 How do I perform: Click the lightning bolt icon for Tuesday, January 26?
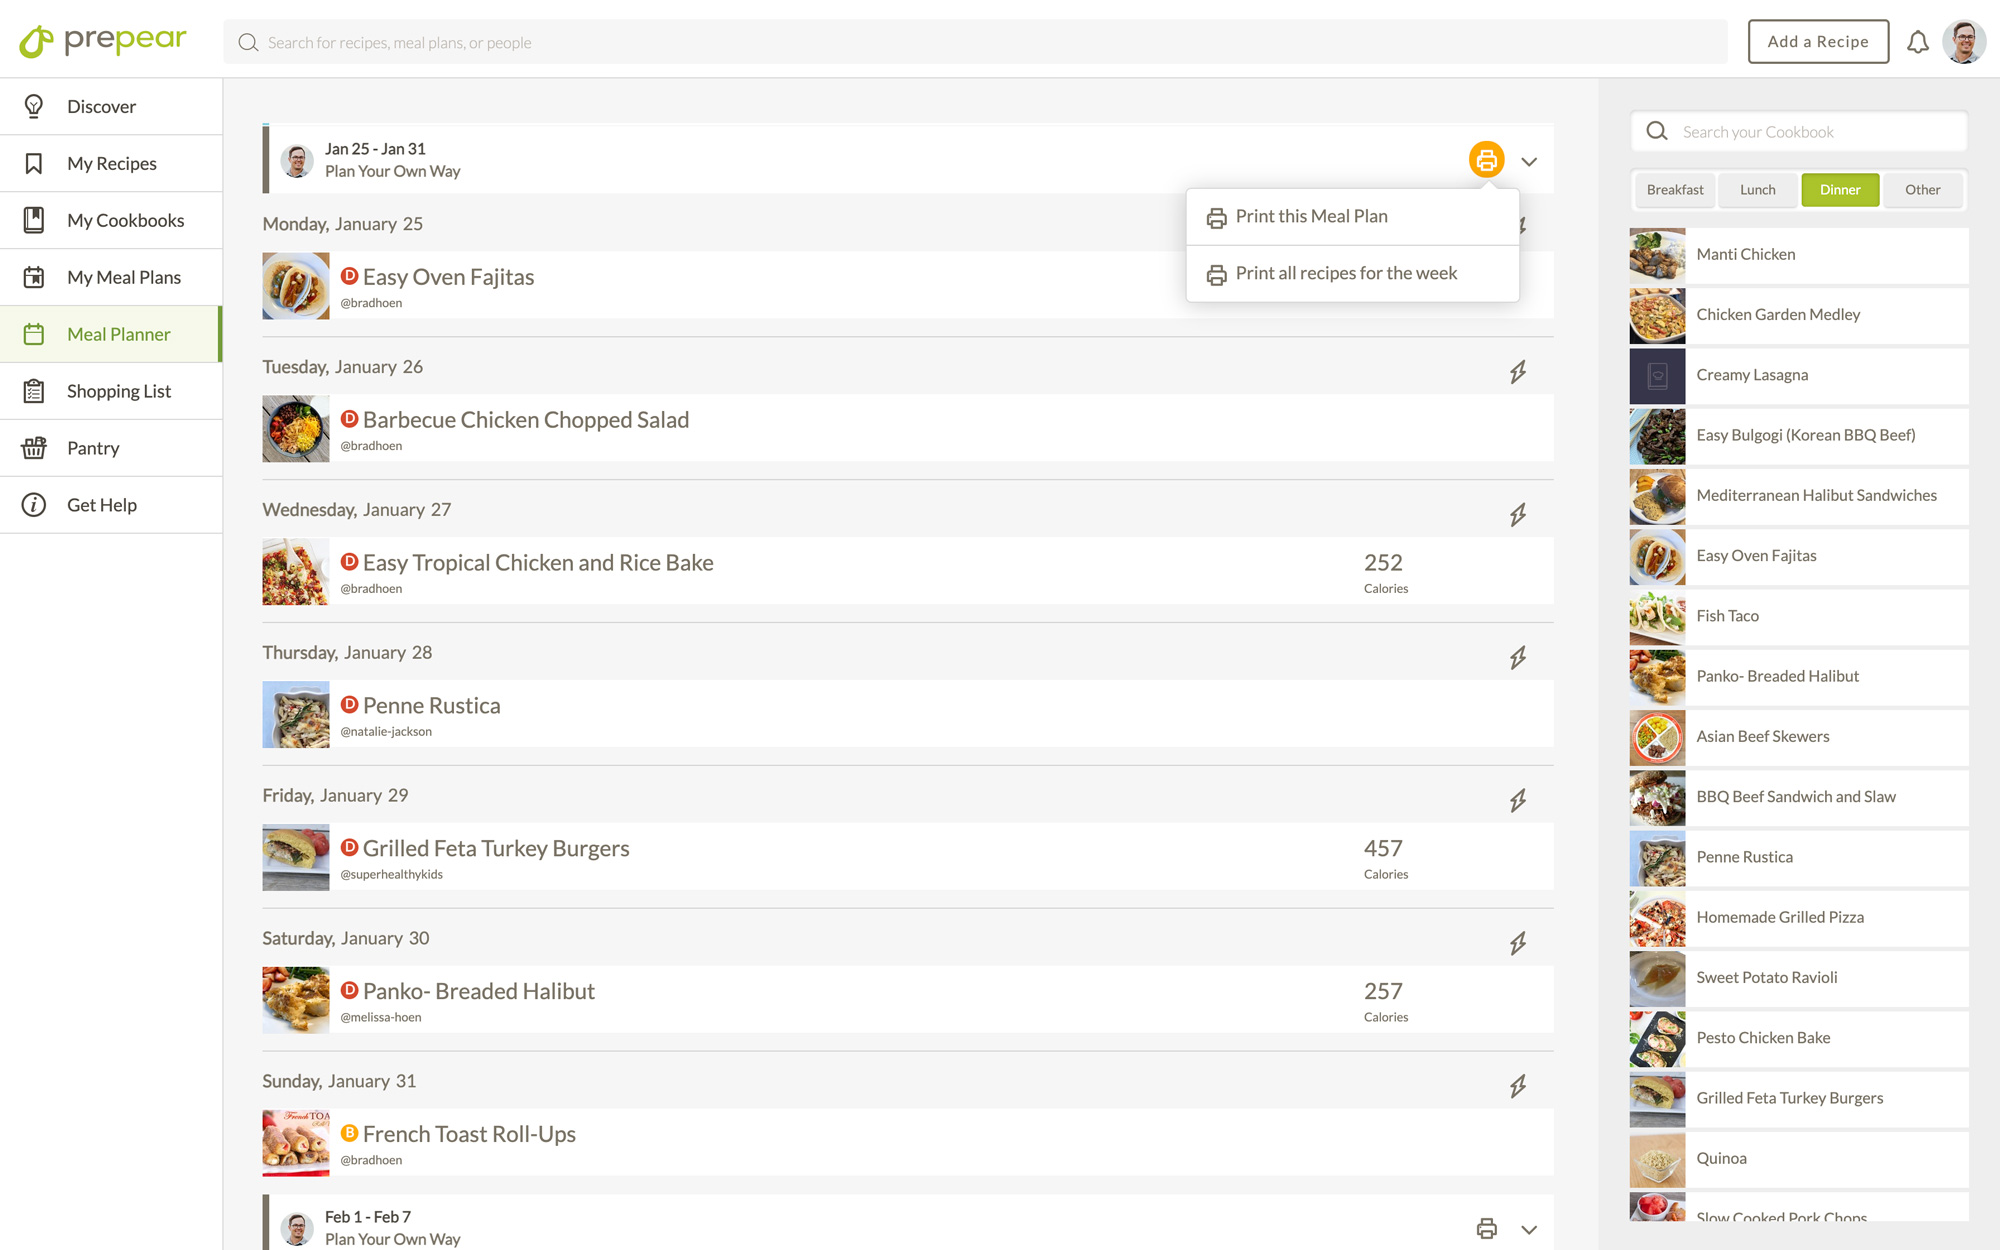click(x=1518, y=372)
